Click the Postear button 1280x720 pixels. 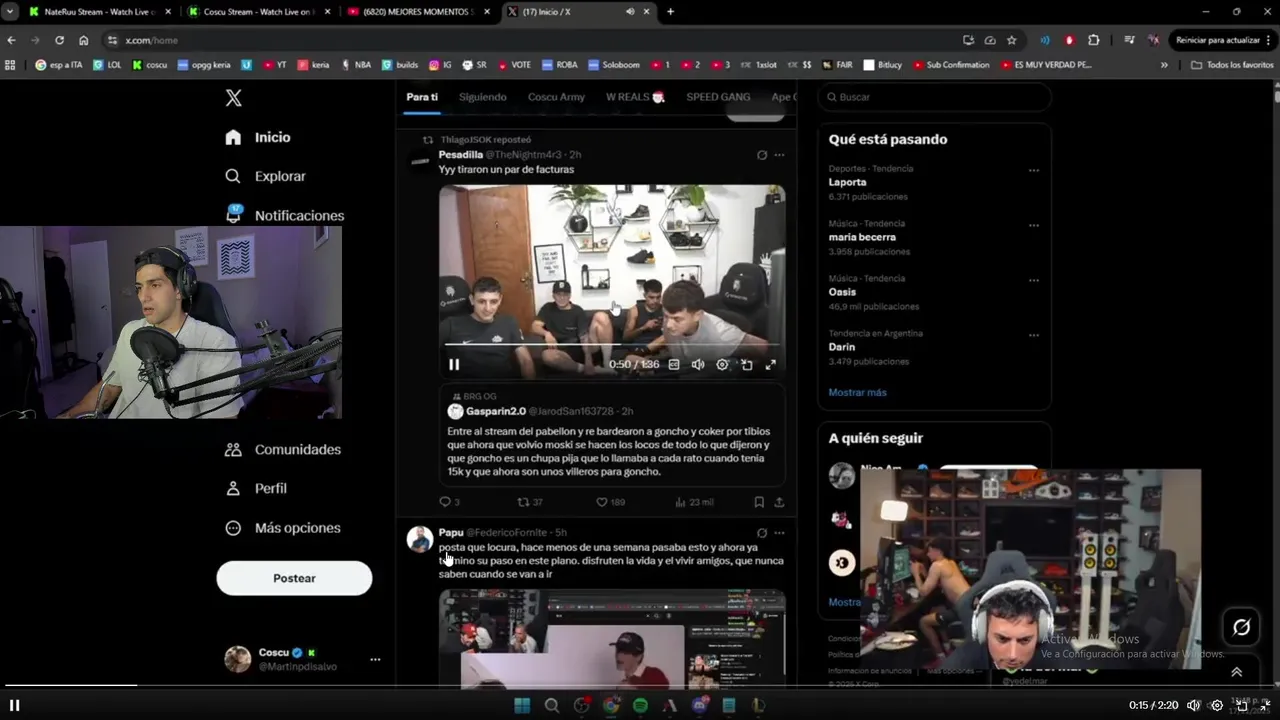tap(294, 578)
